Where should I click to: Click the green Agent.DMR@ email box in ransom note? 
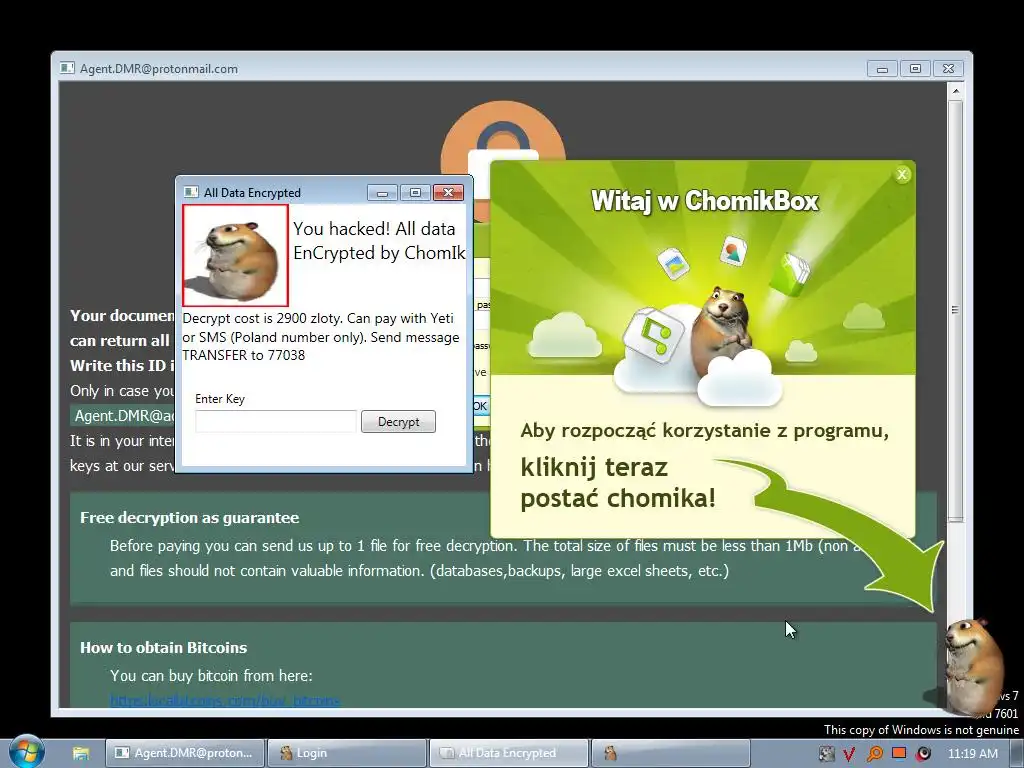click(x=123, y=416)
